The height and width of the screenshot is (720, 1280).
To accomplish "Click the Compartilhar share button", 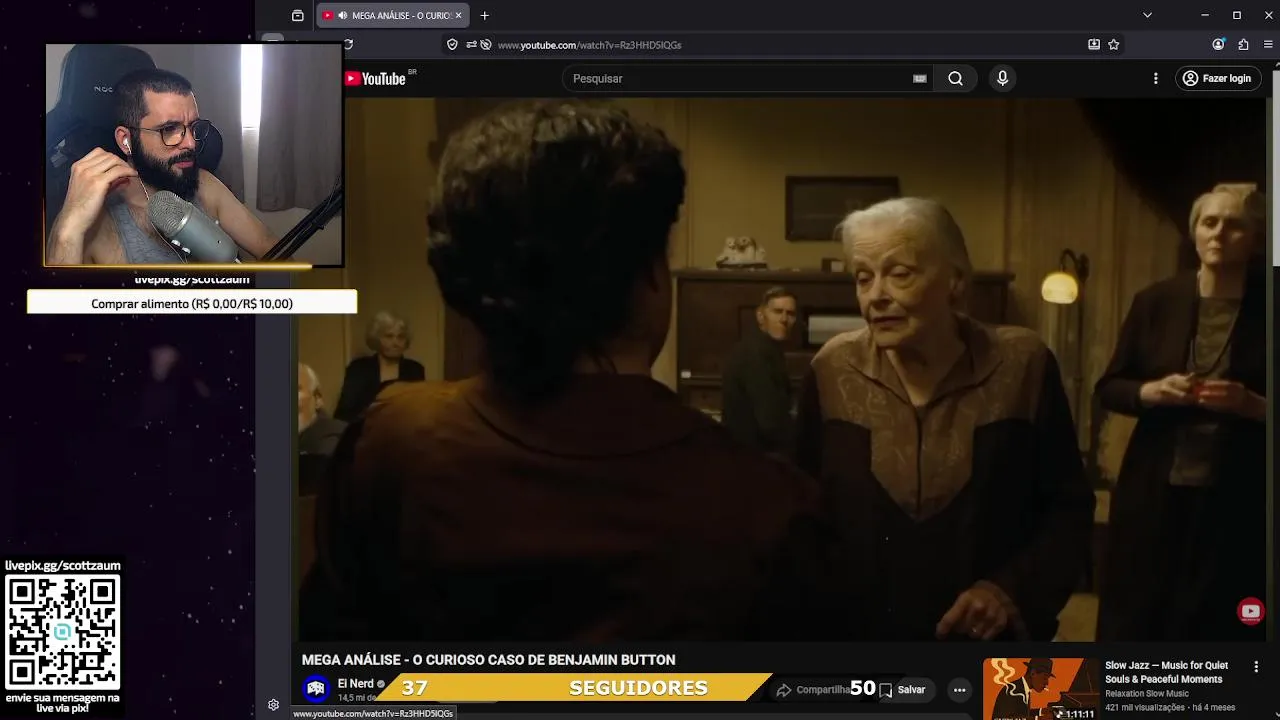I will click(813, 689).
